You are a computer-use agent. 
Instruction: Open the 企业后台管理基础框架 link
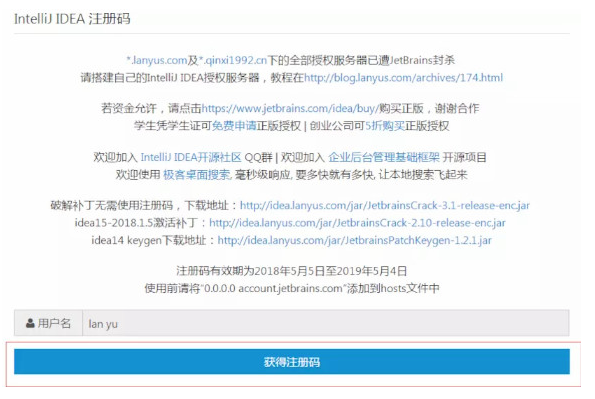click(x=384, y=157)
